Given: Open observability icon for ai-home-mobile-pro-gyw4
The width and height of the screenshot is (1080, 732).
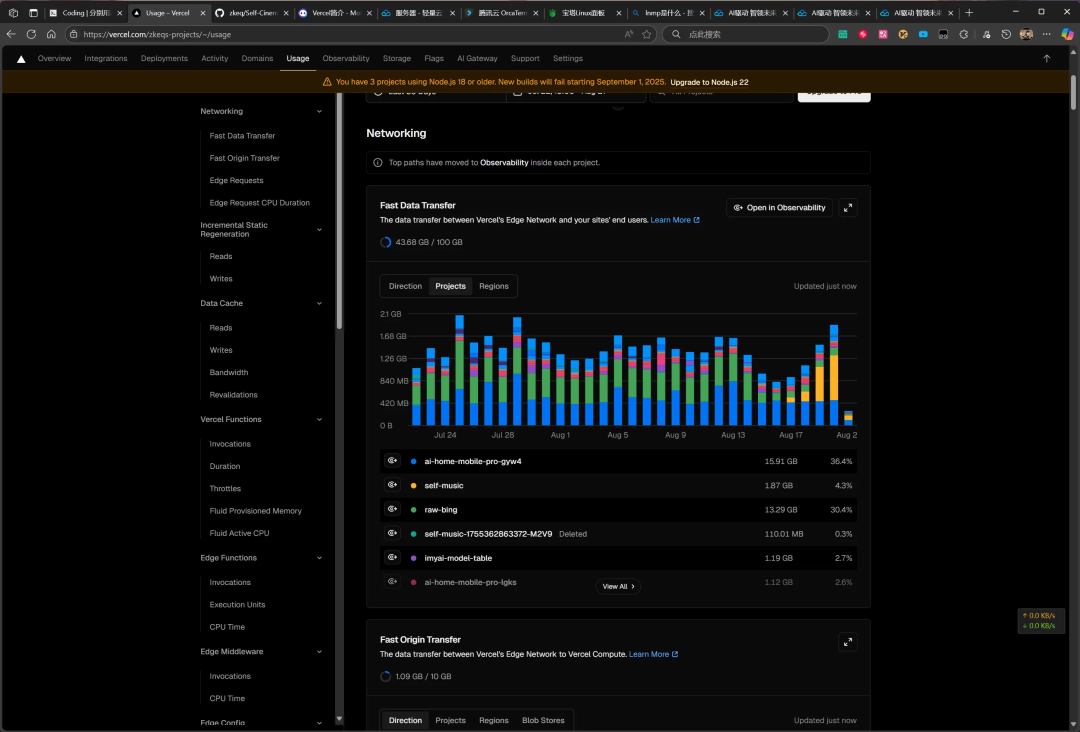Looking at the screenshot, I should 392,461.
